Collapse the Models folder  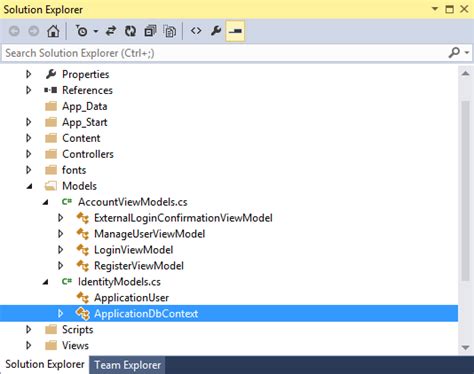coord(29,186)
